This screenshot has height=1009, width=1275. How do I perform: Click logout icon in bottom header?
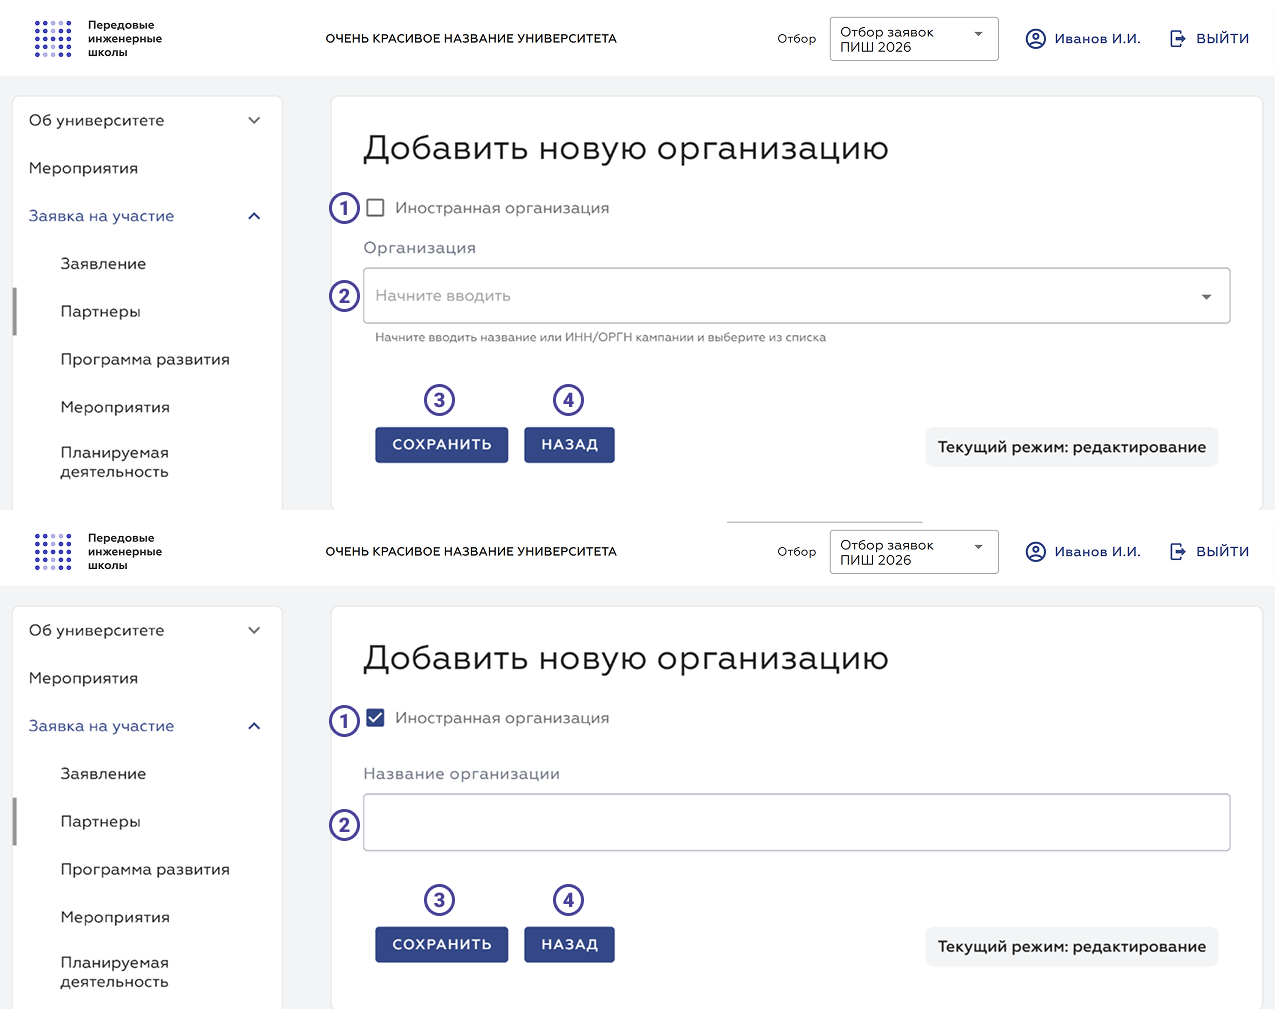[1178, 552]
